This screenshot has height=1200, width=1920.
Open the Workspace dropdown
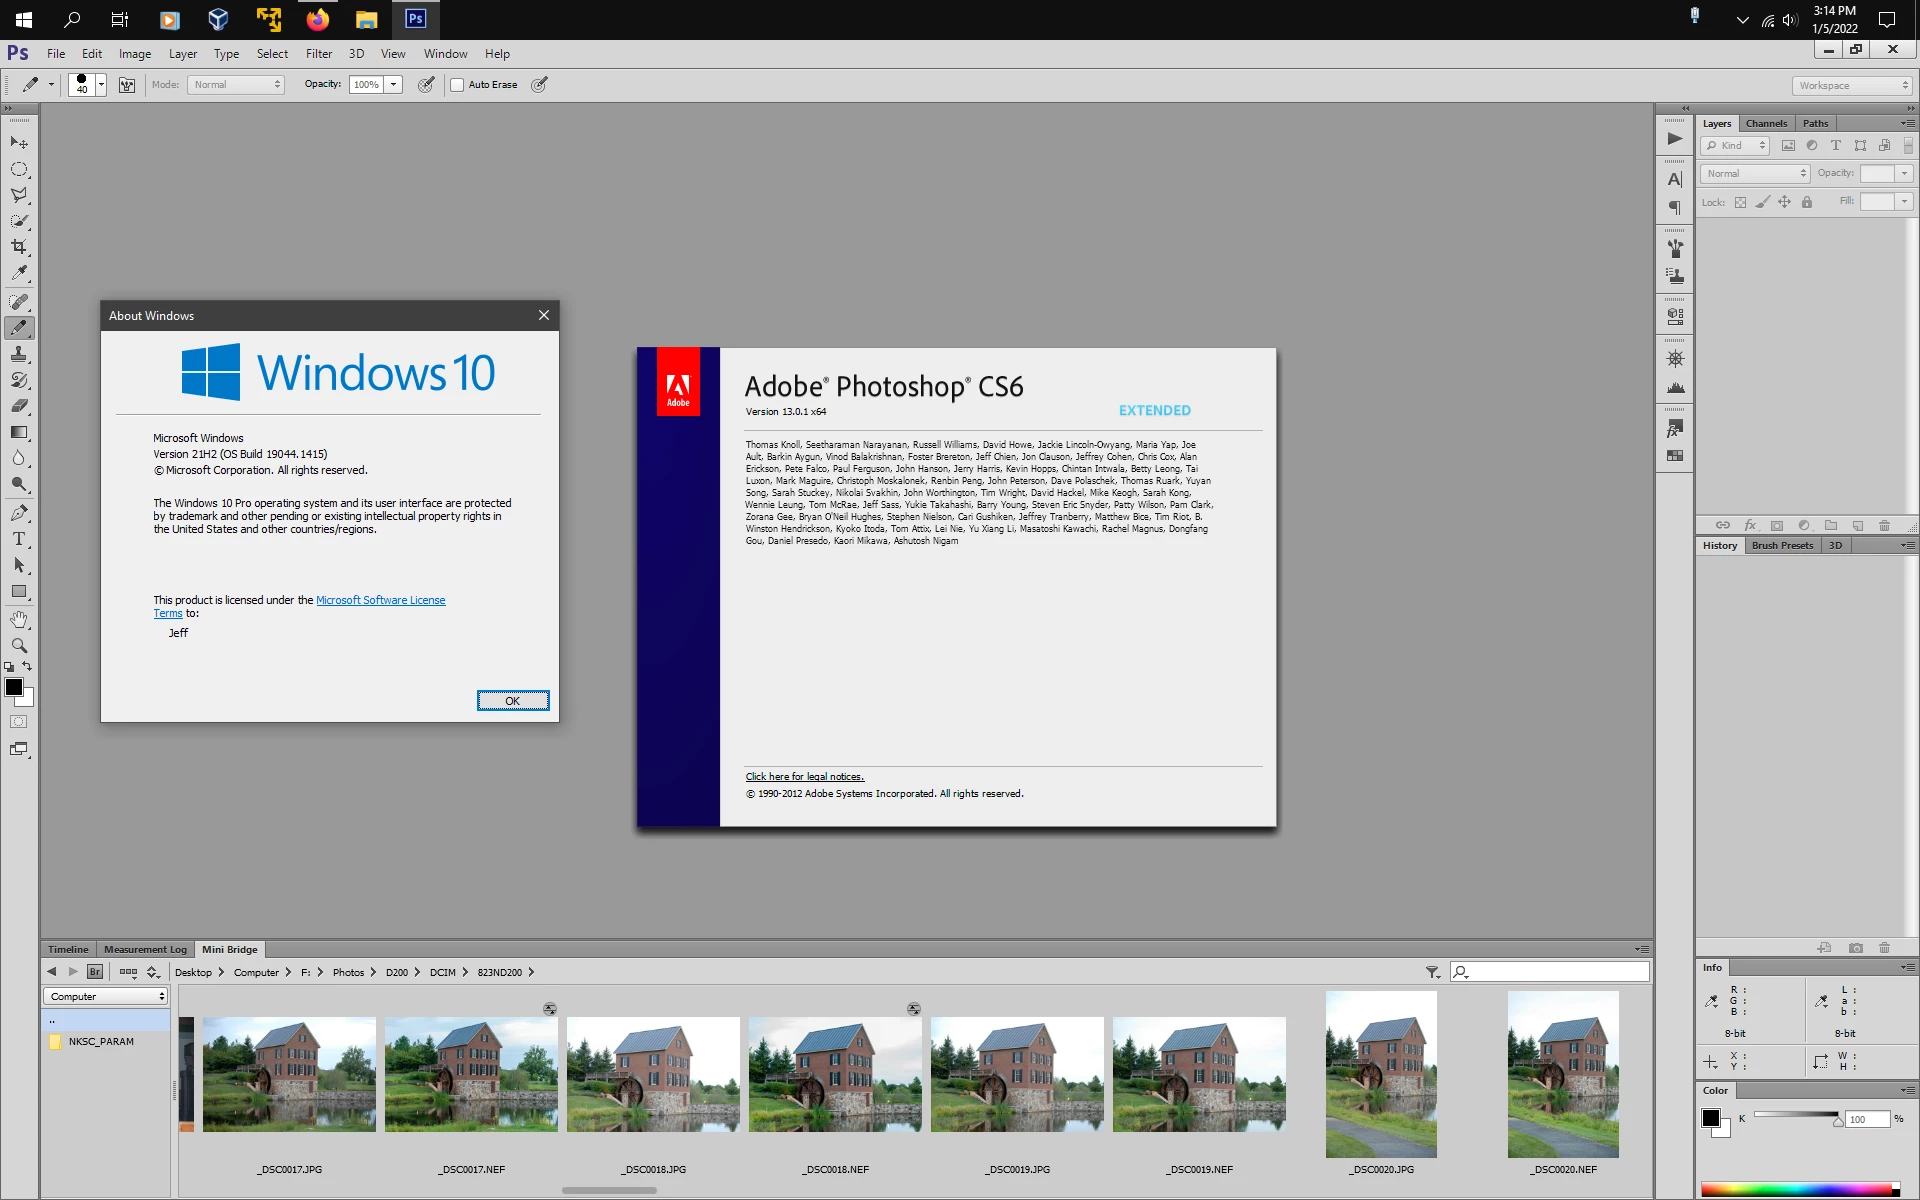coord(1852,86)
